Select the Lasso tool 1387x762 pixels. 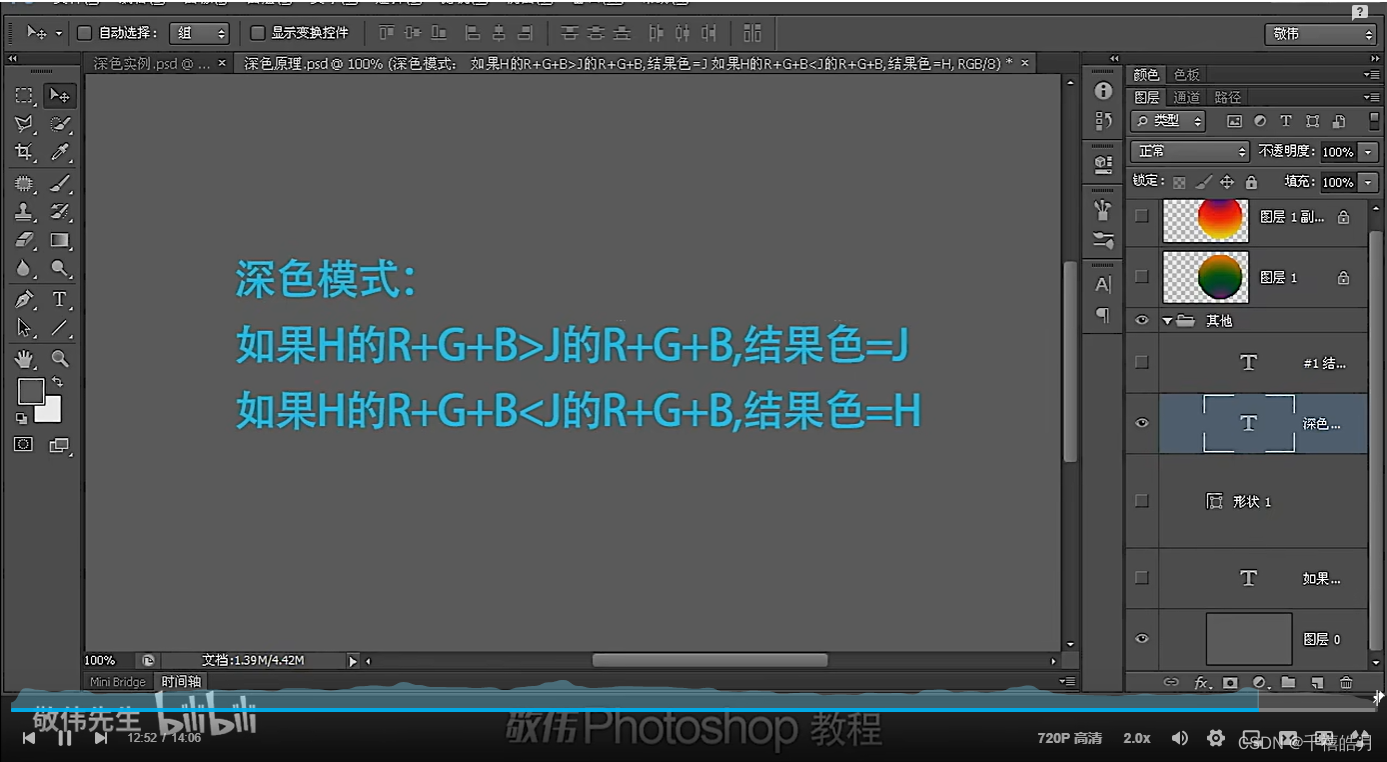(22, 125)
